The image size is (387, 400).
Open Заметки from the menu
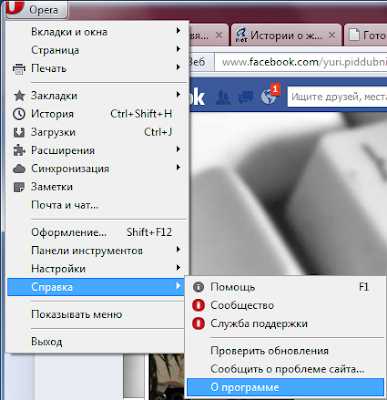pos(97,187)
